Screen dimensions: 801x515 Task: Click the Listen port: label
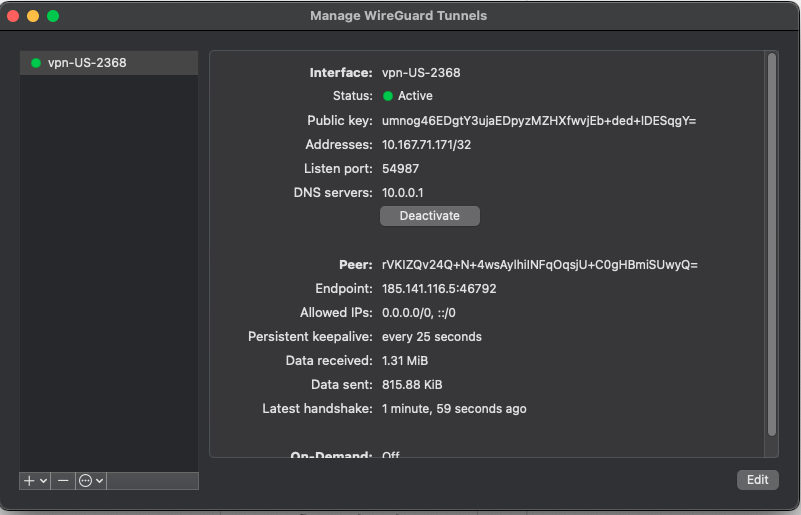338,169
